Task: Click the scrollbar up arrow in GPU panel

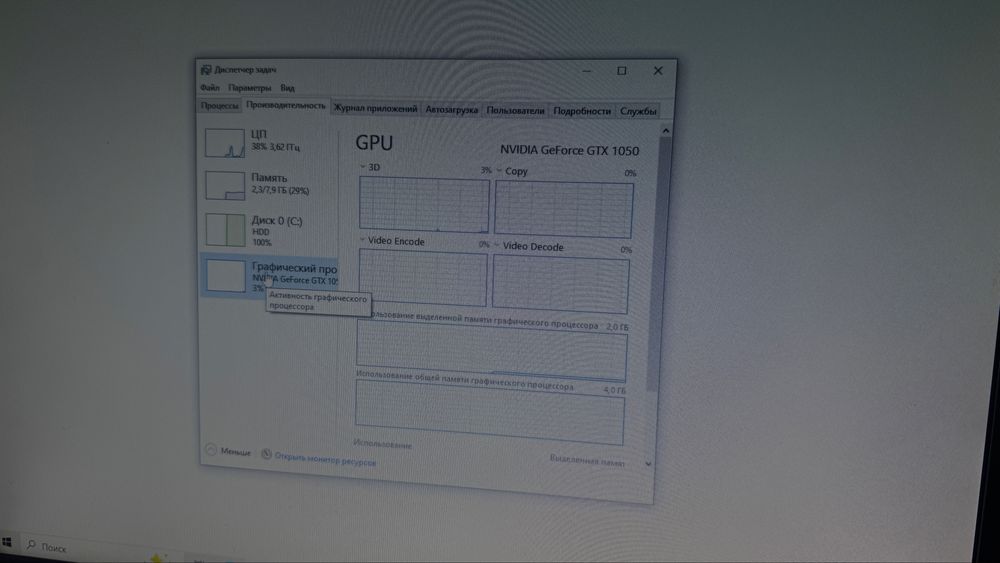Action: point(666,131)
